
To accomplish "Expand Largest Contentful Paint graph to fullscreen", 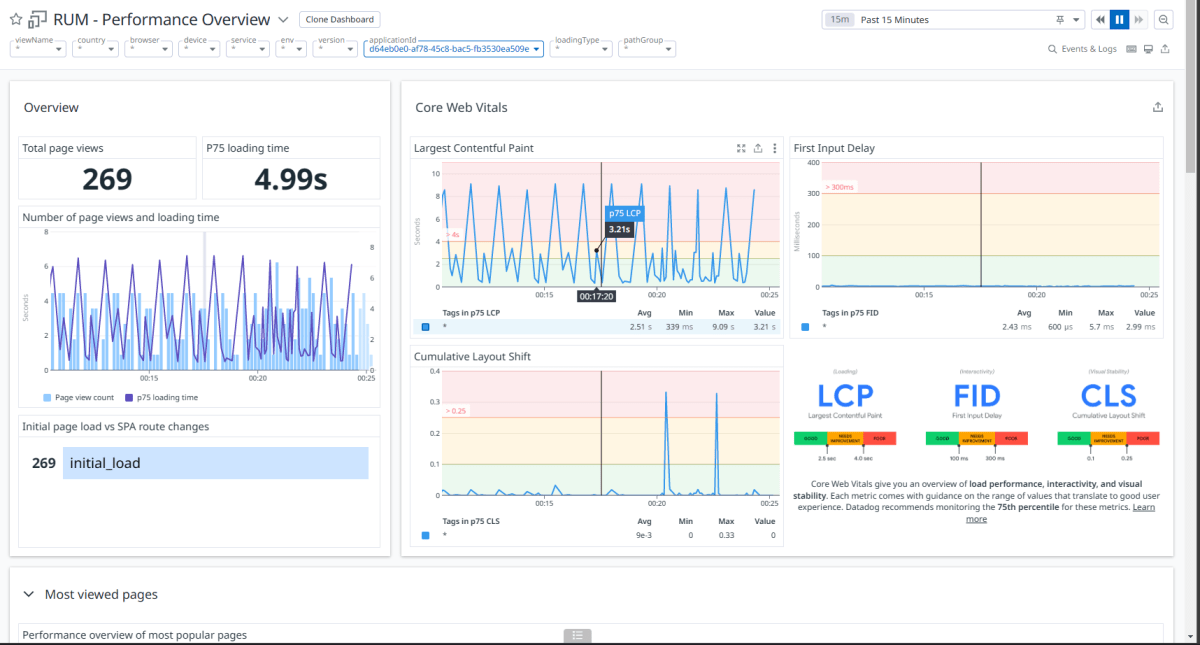I will pyautogui.click(x=741, y=148).
